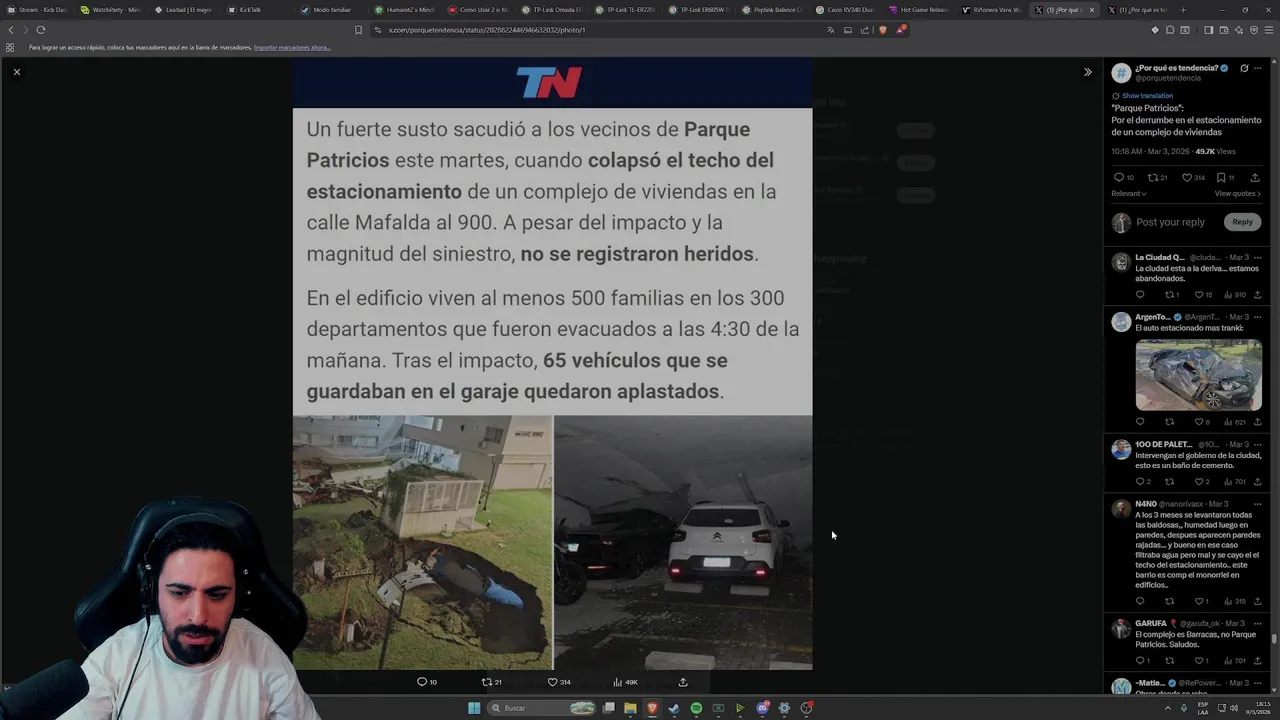
Task: Click Show translation link
Action: [1147, 96]
